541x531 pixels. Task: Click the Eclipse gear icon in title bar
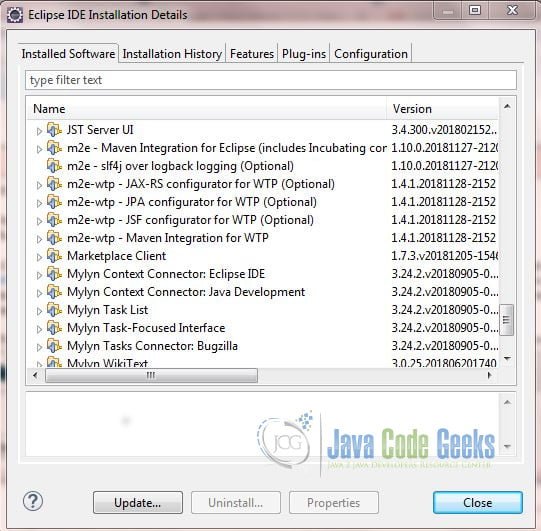15,15
